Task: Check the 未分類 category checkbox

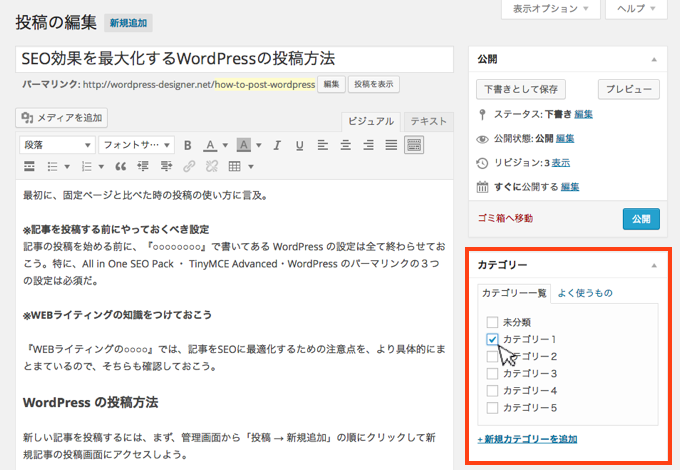Action: 492,322
